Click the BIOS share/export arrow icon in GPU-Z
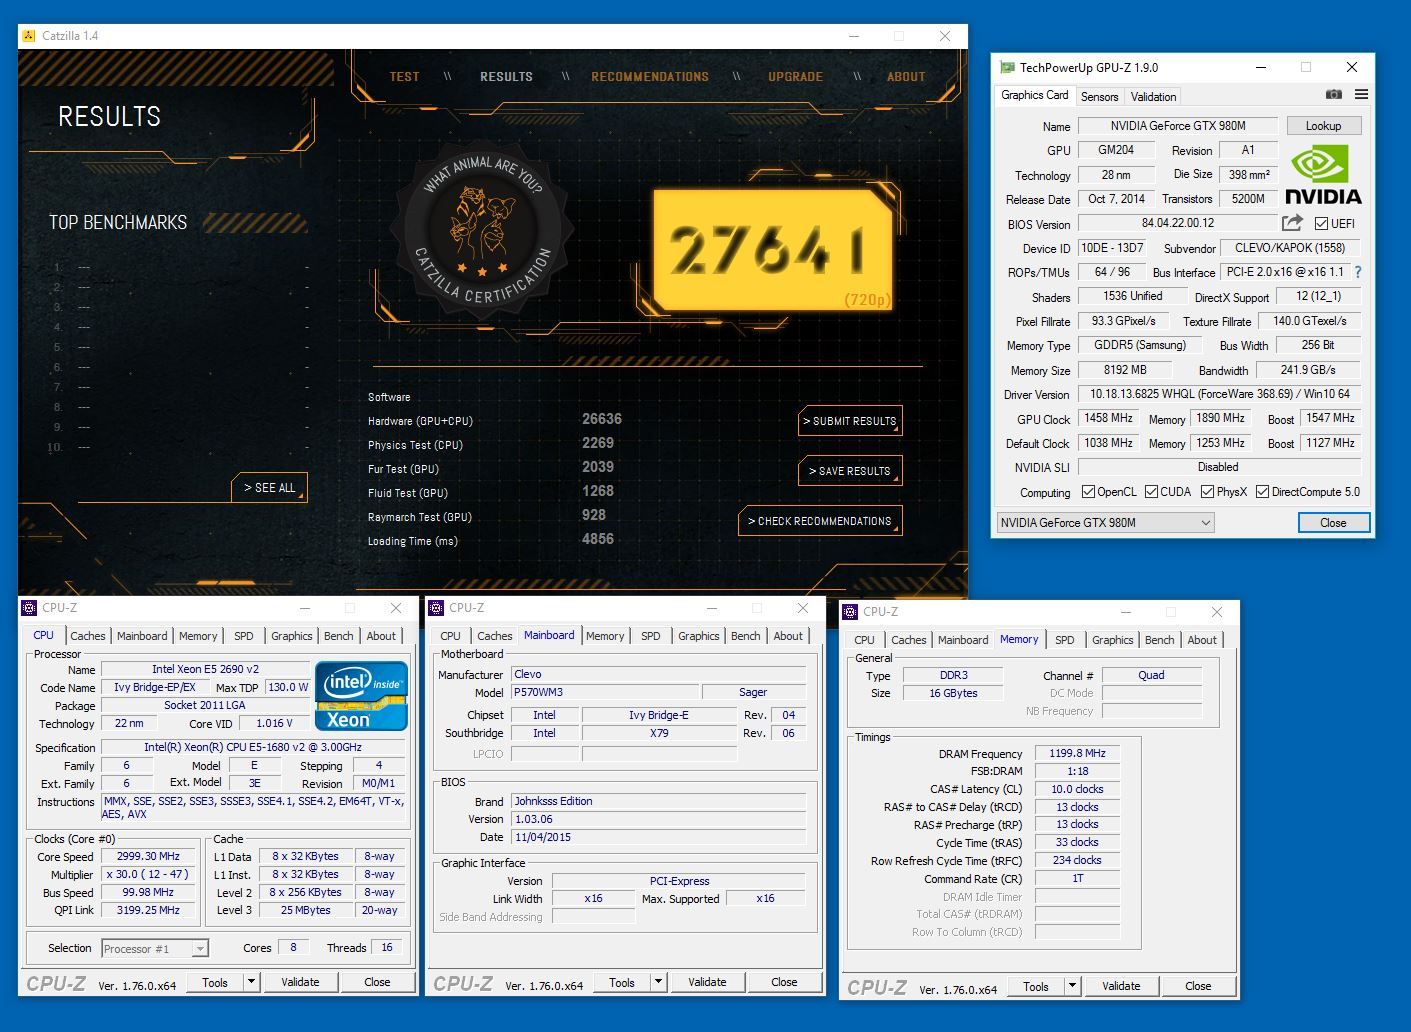The image size is (1411, 1032). [x=1292, y=223]
